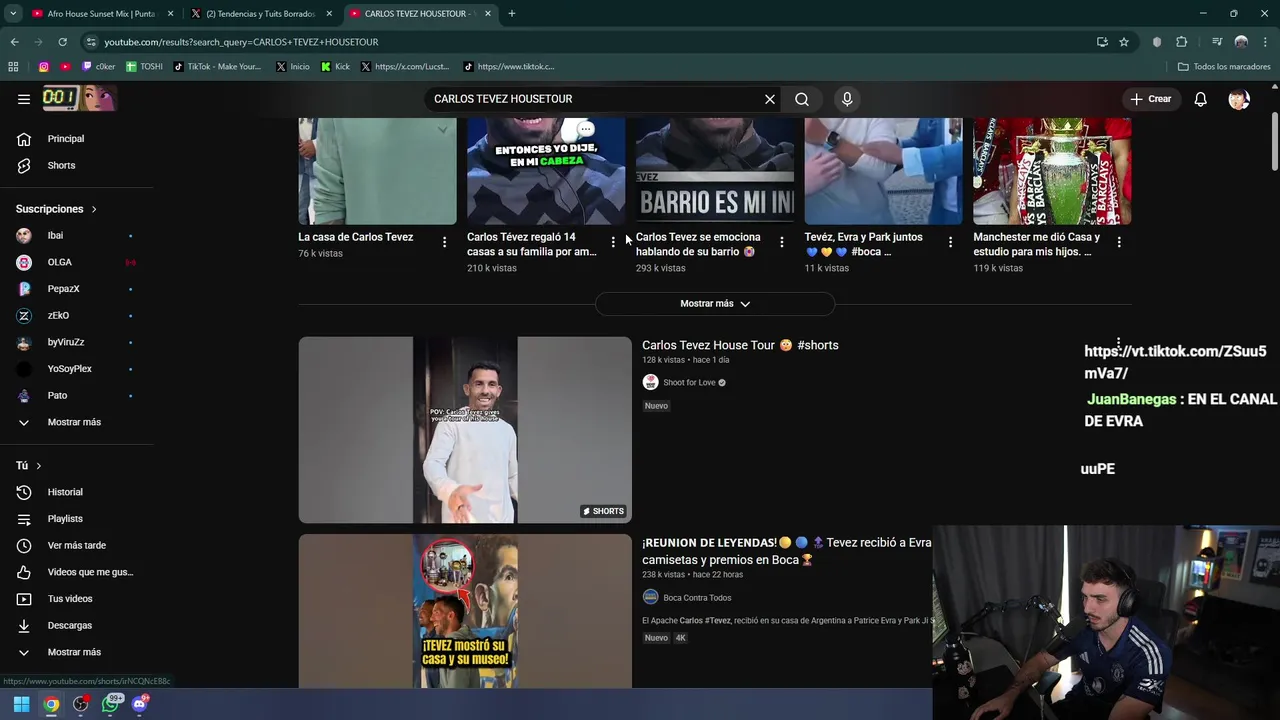This screenshot has height=720, width=1280.
Task: Open options for Tevéz, Evra y Park short
Action: pyautogui.click(x=950, y=242)
